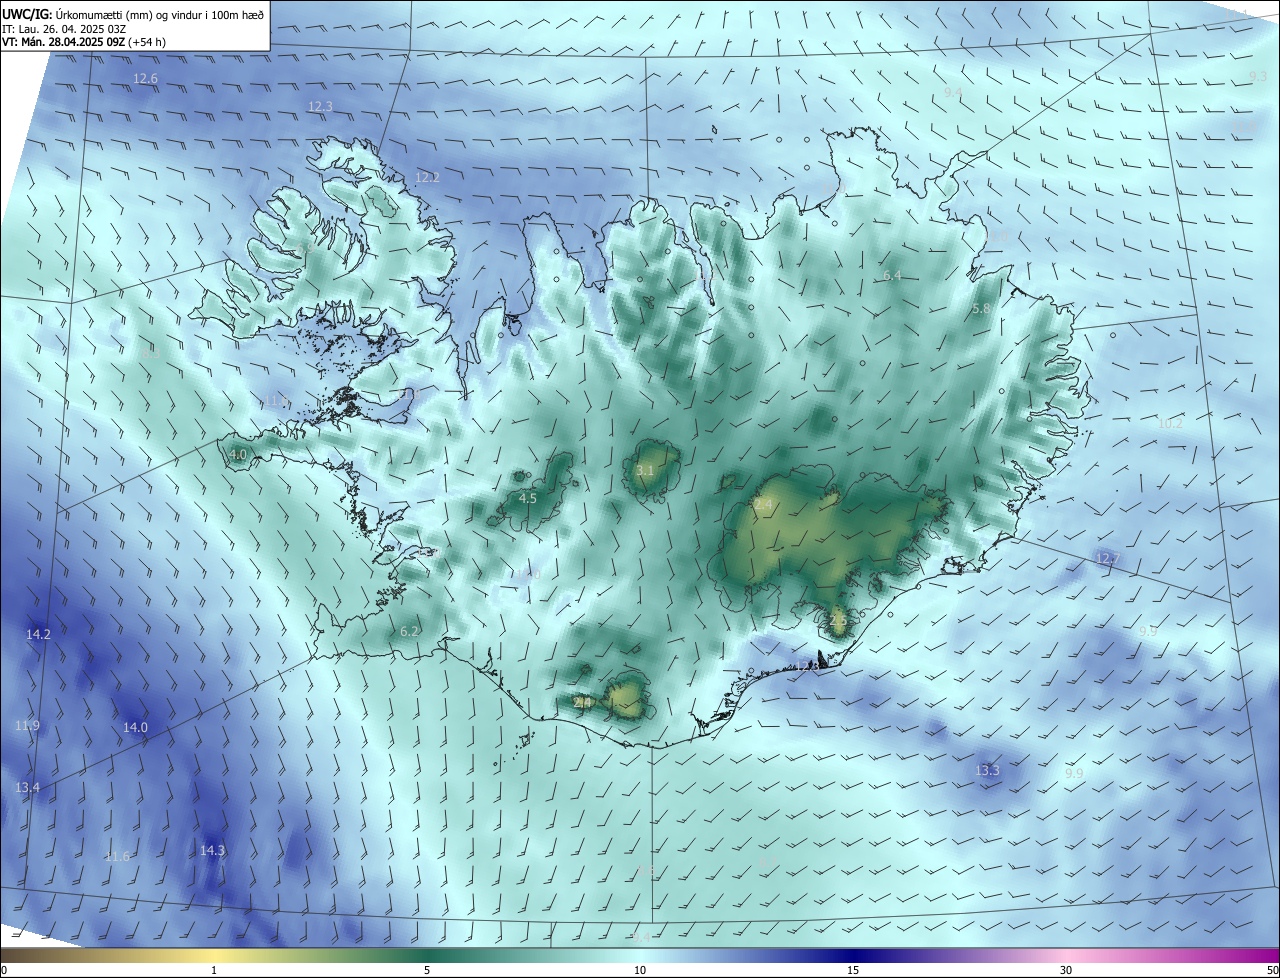Click the 30 tick on color scale
1280x978 pixels.
tap(1066, 970)
